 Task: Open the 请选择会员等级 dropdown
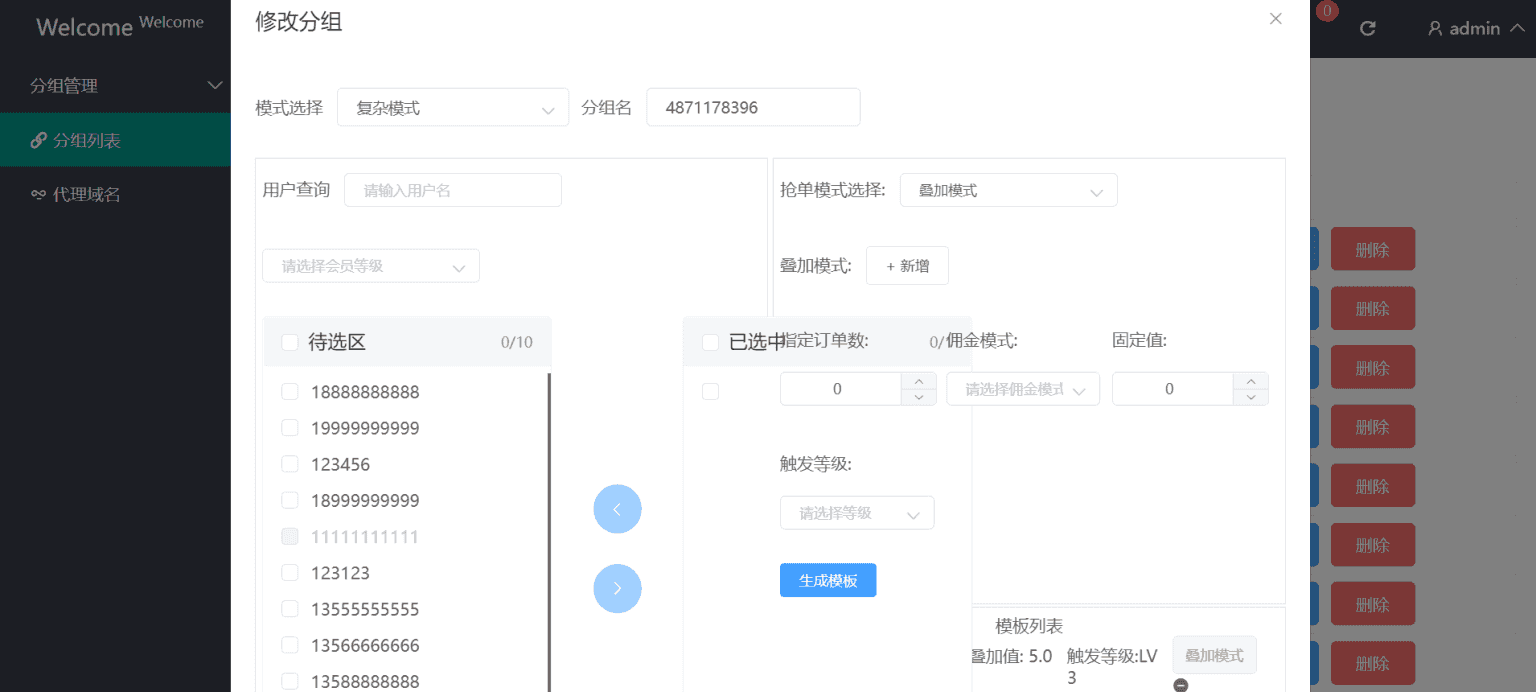[371, 266]
